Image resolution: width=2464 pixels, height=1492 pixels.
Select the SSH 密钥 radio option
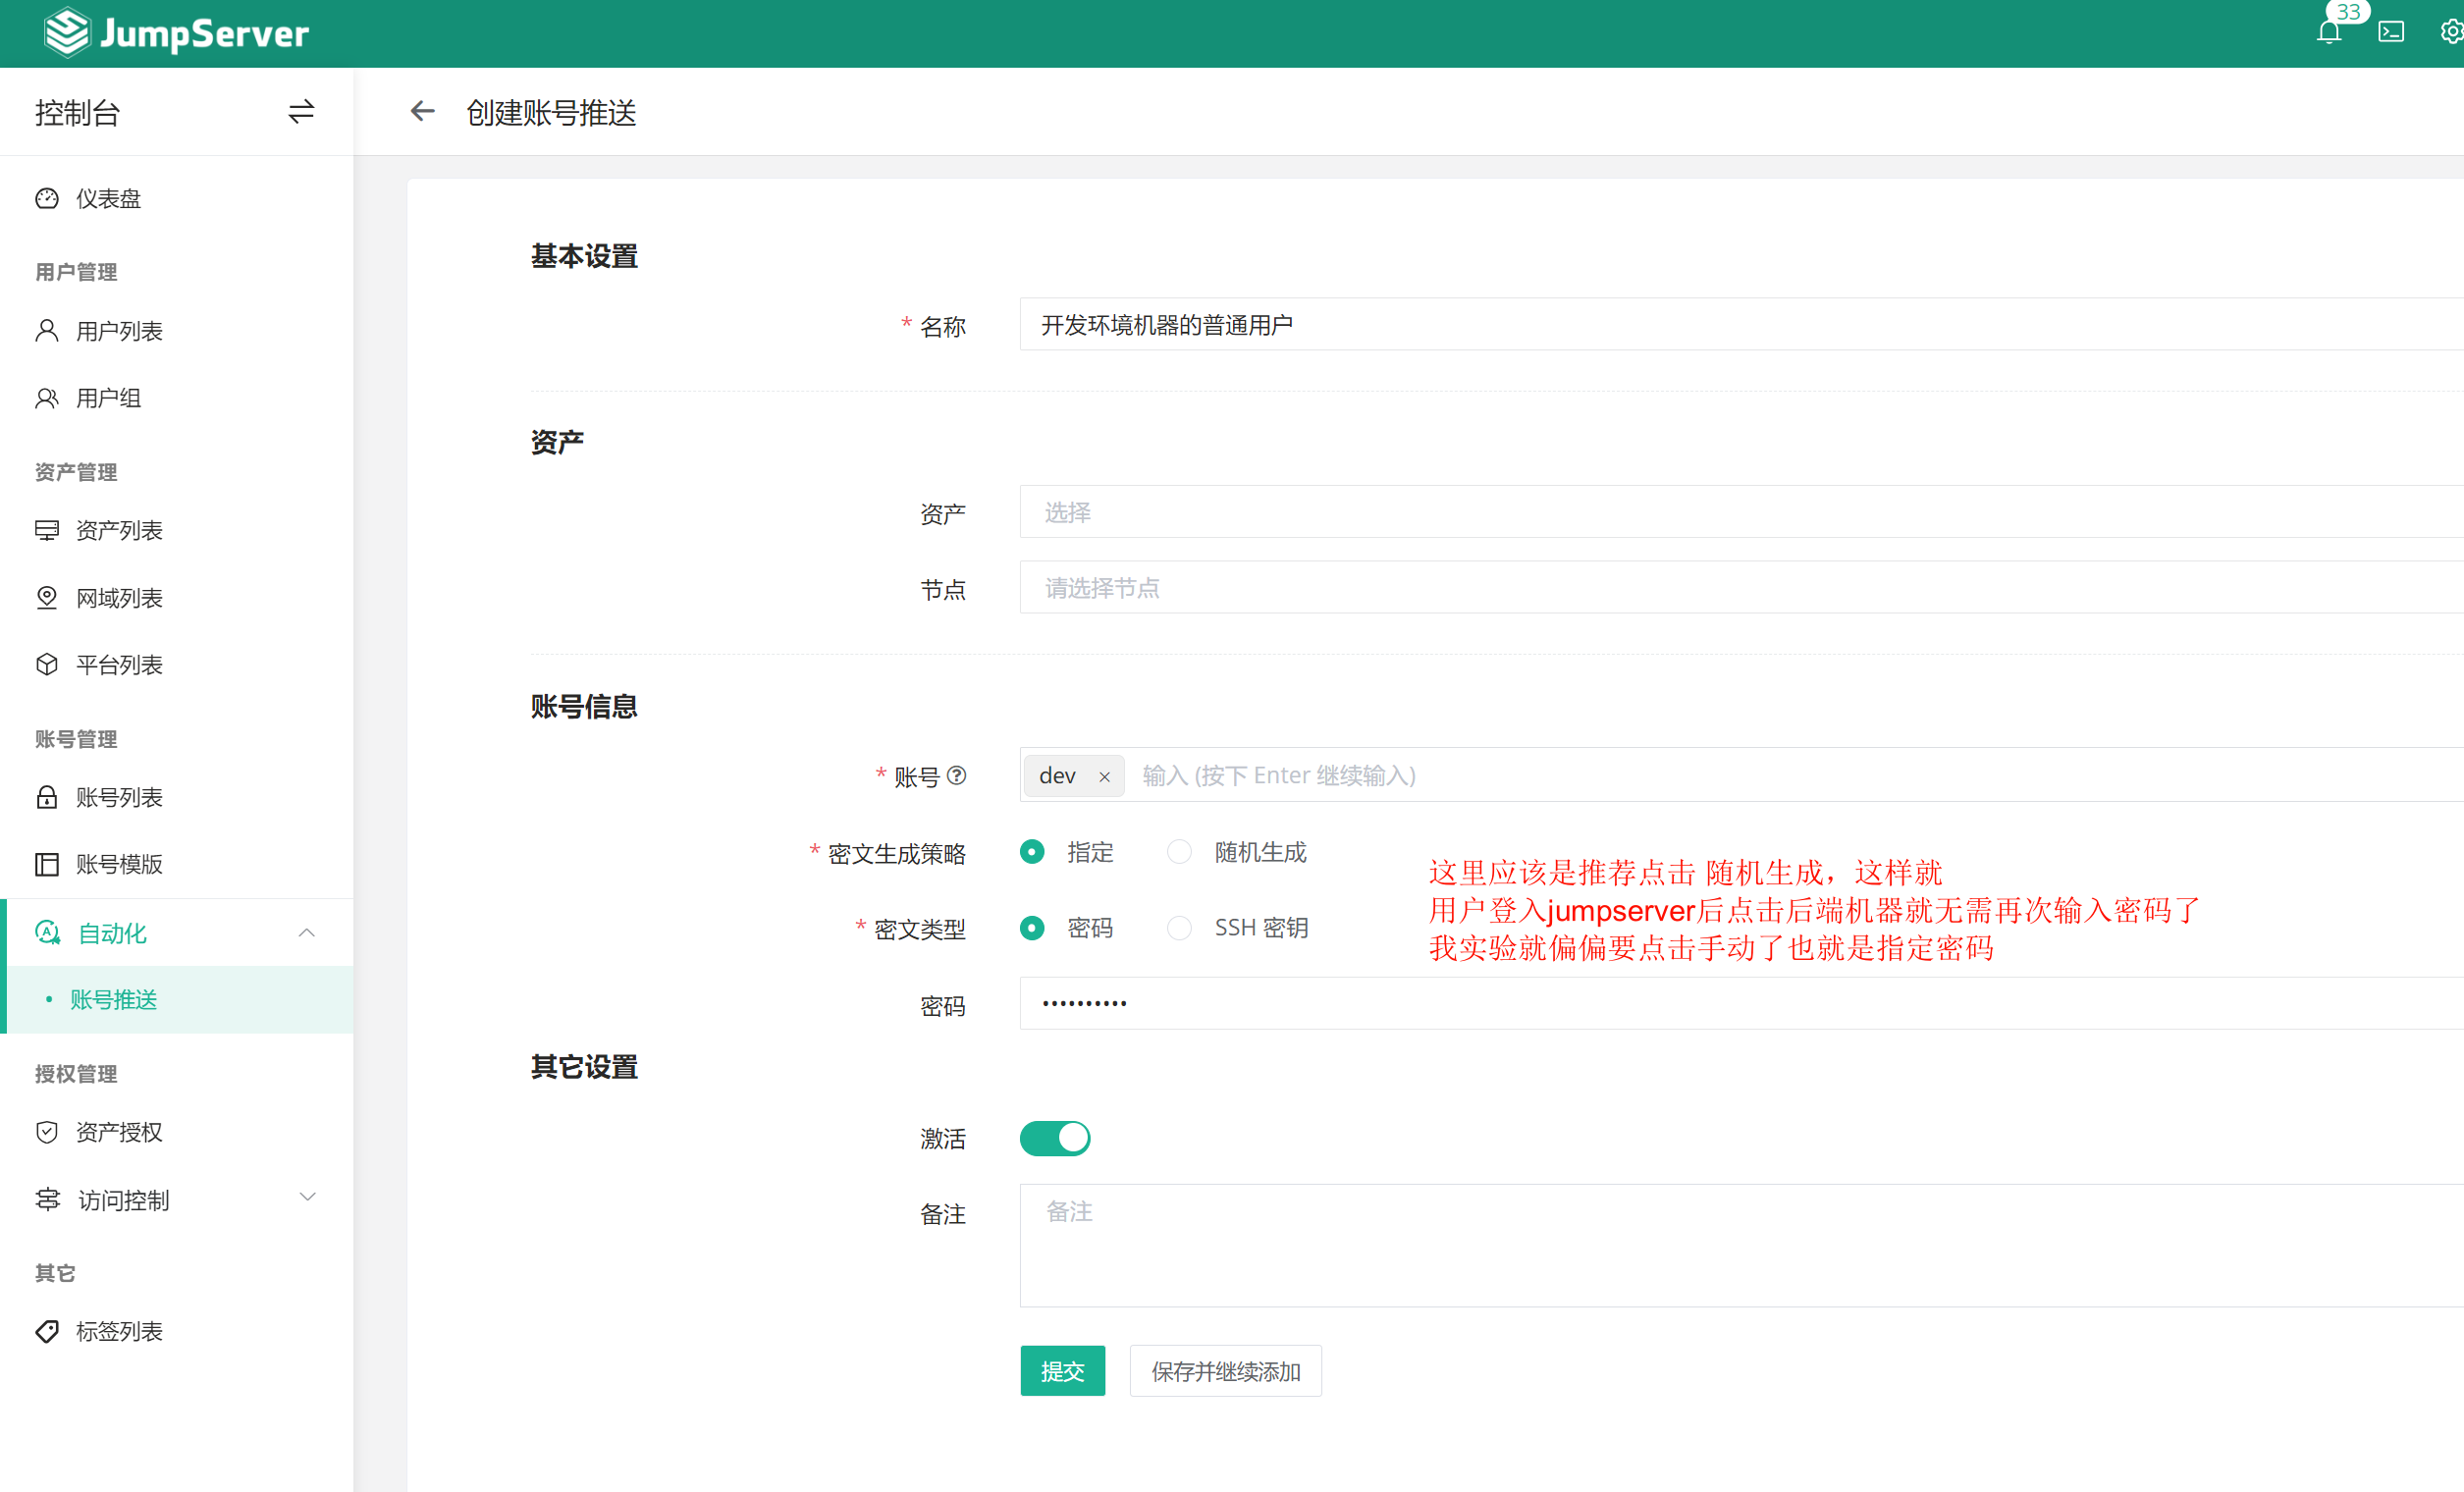[x=1180, y=928]
